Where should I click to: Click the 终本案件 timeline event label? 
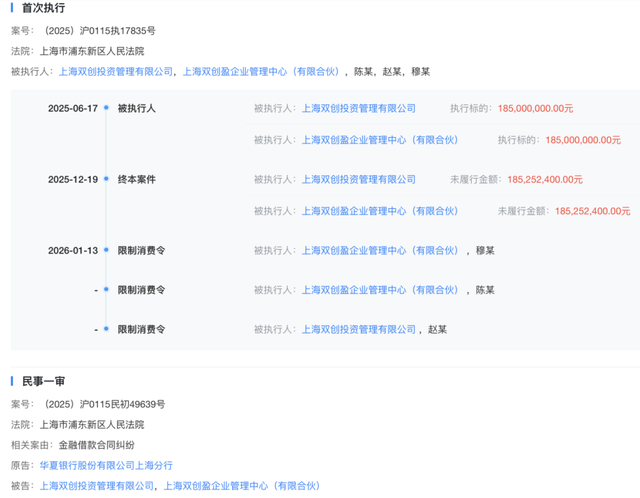(137, 180)
